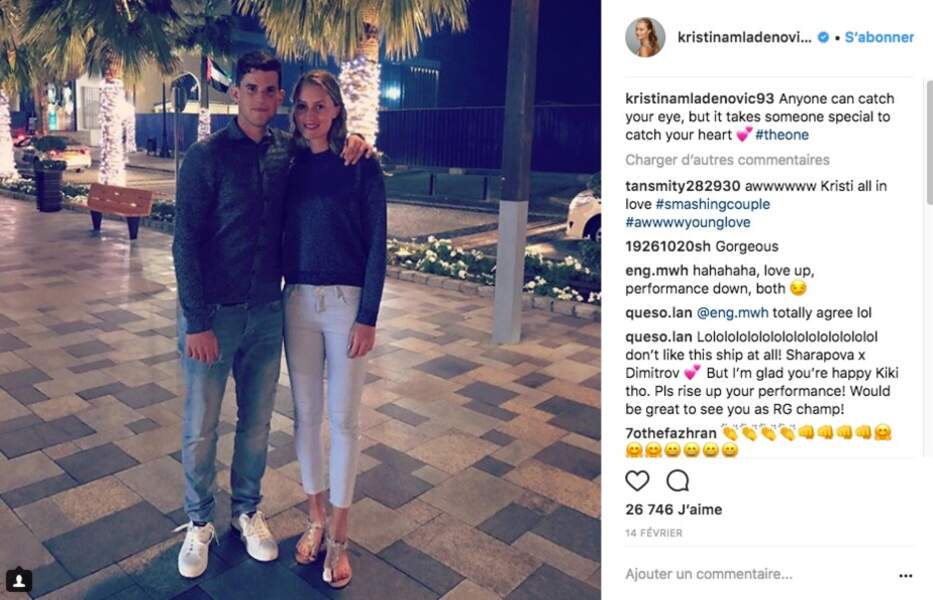Open the 14 FÉVRIER post date link
The width and height of the screenshot is (933, 600).
653,533
